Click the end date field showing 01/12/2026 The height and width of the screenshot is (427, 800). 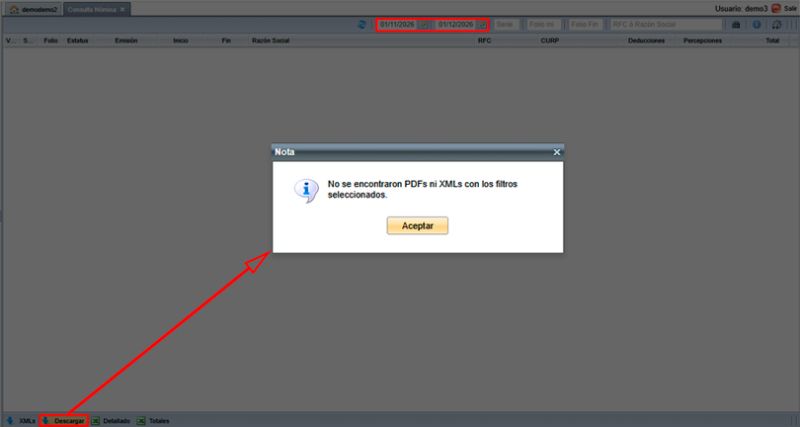[456, 24]
